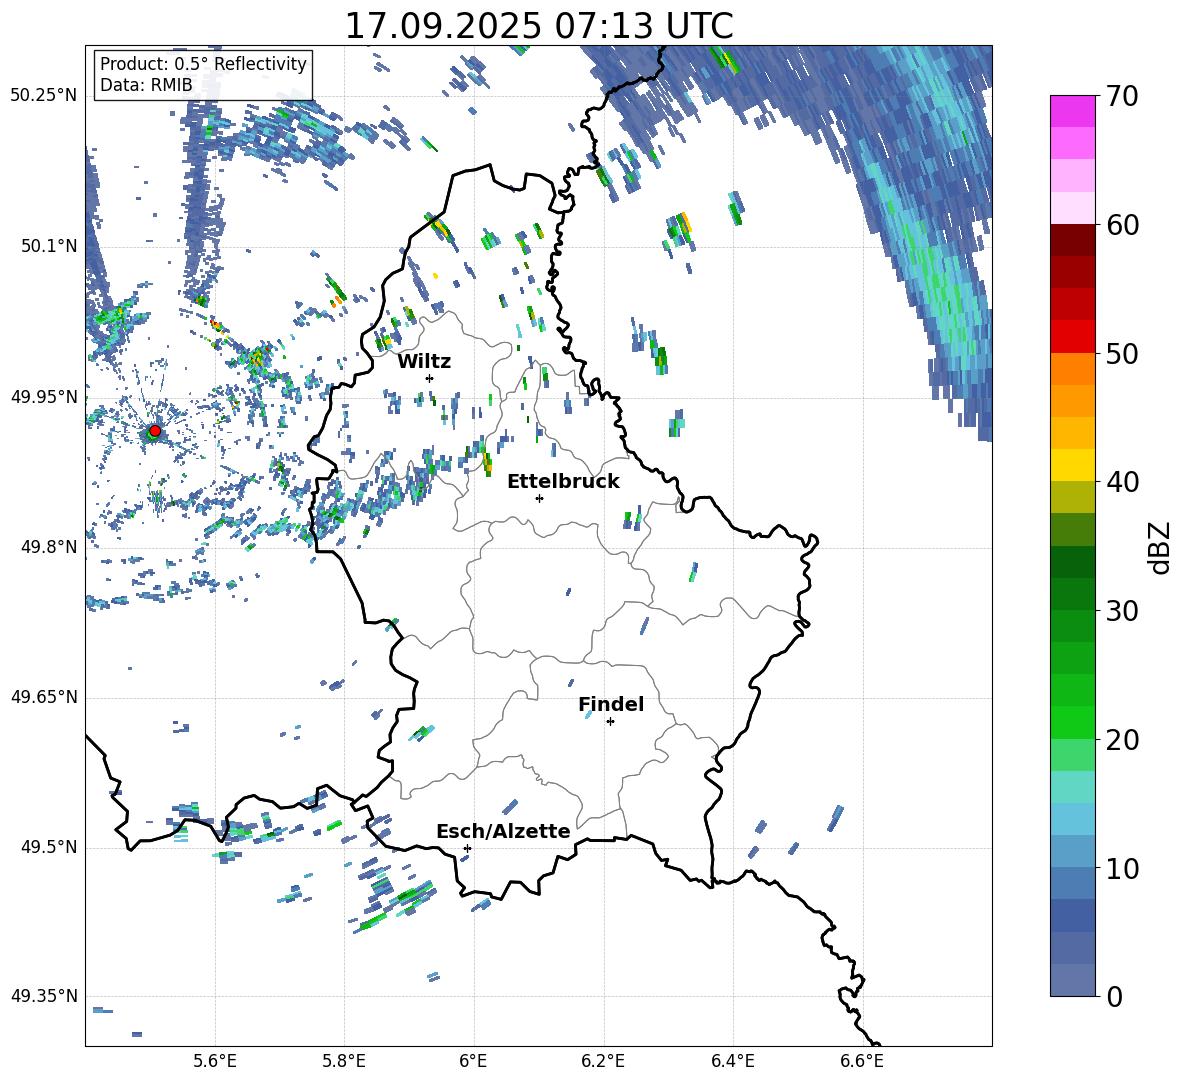Click the red radar site marker dot
The width and height of the screenshot is (1184, 1081).
(x=155, y=431)
